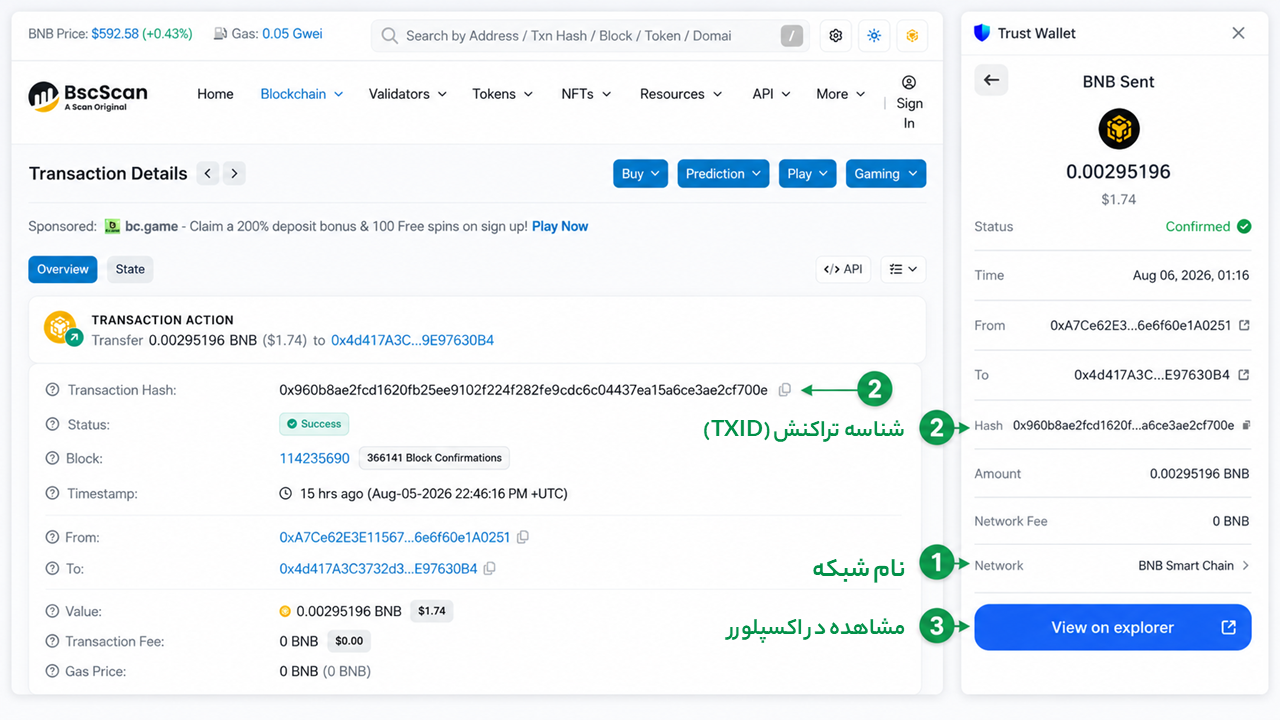The image size is (1280, 720).
Task: Click the search magnifier icon
Action: (x=389, y=36)
